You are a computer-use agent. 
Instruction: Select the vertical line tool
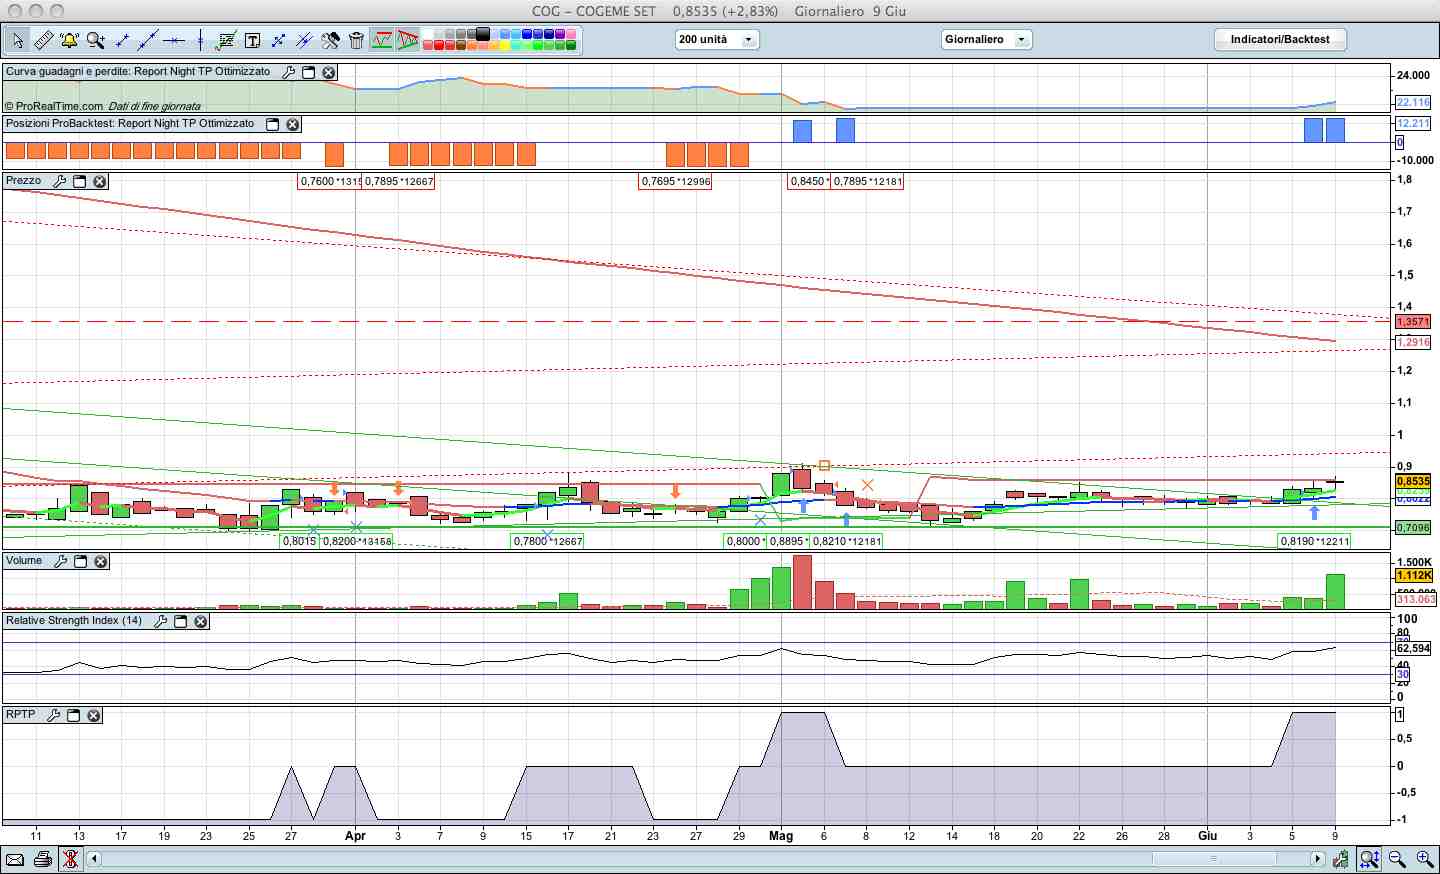(x=200, y=40)
